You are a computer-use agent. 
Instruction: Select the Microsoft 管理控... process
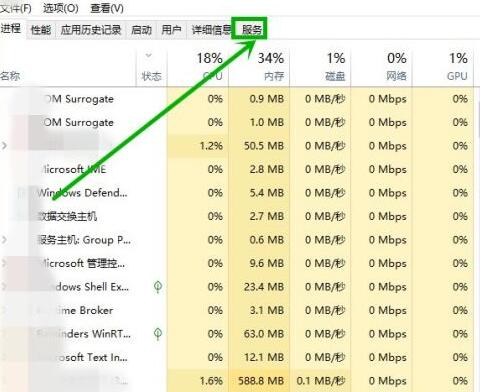[83, 263]
